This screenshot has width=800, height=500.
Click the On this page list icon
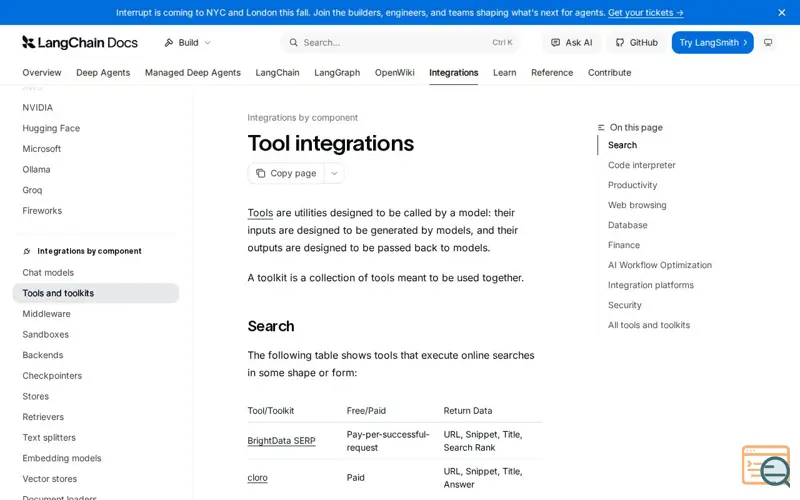(601, 128)
